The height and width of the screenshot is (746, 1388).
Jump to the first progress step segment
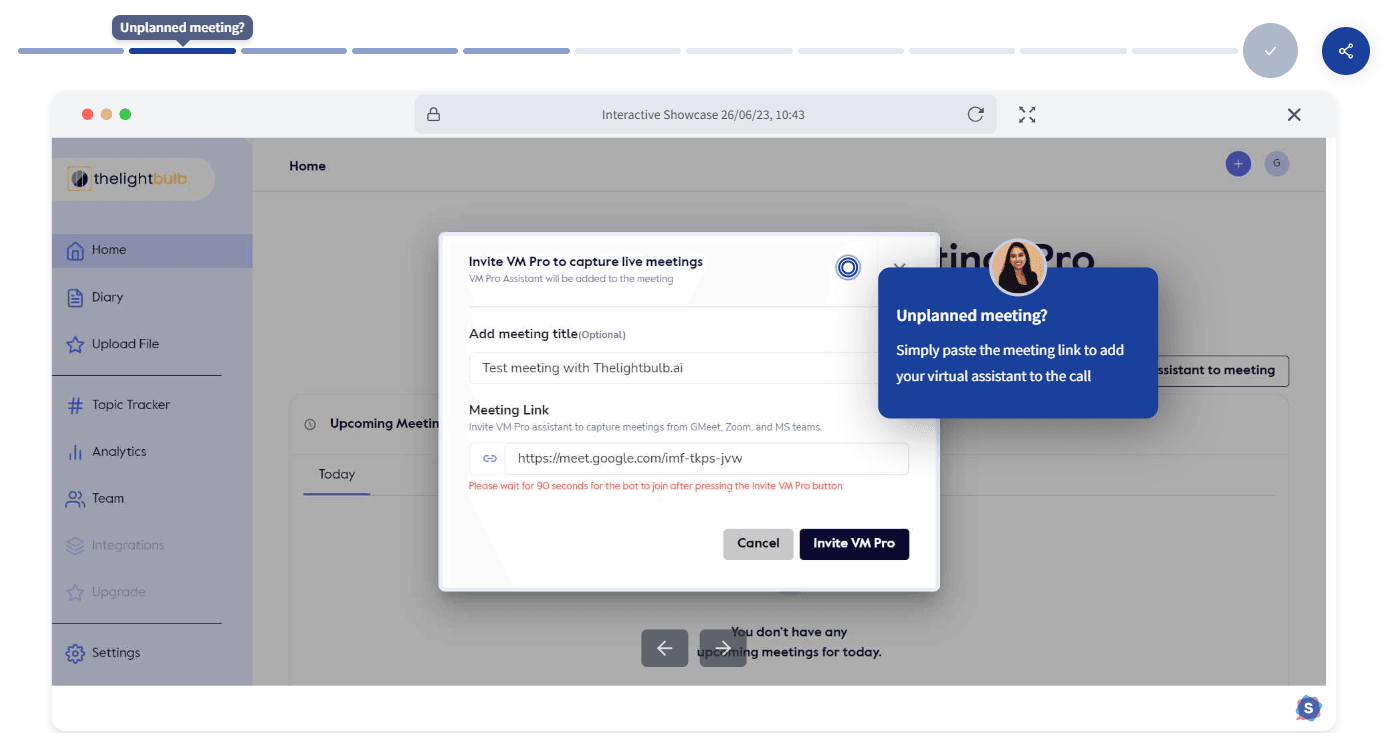pos(71,51)
